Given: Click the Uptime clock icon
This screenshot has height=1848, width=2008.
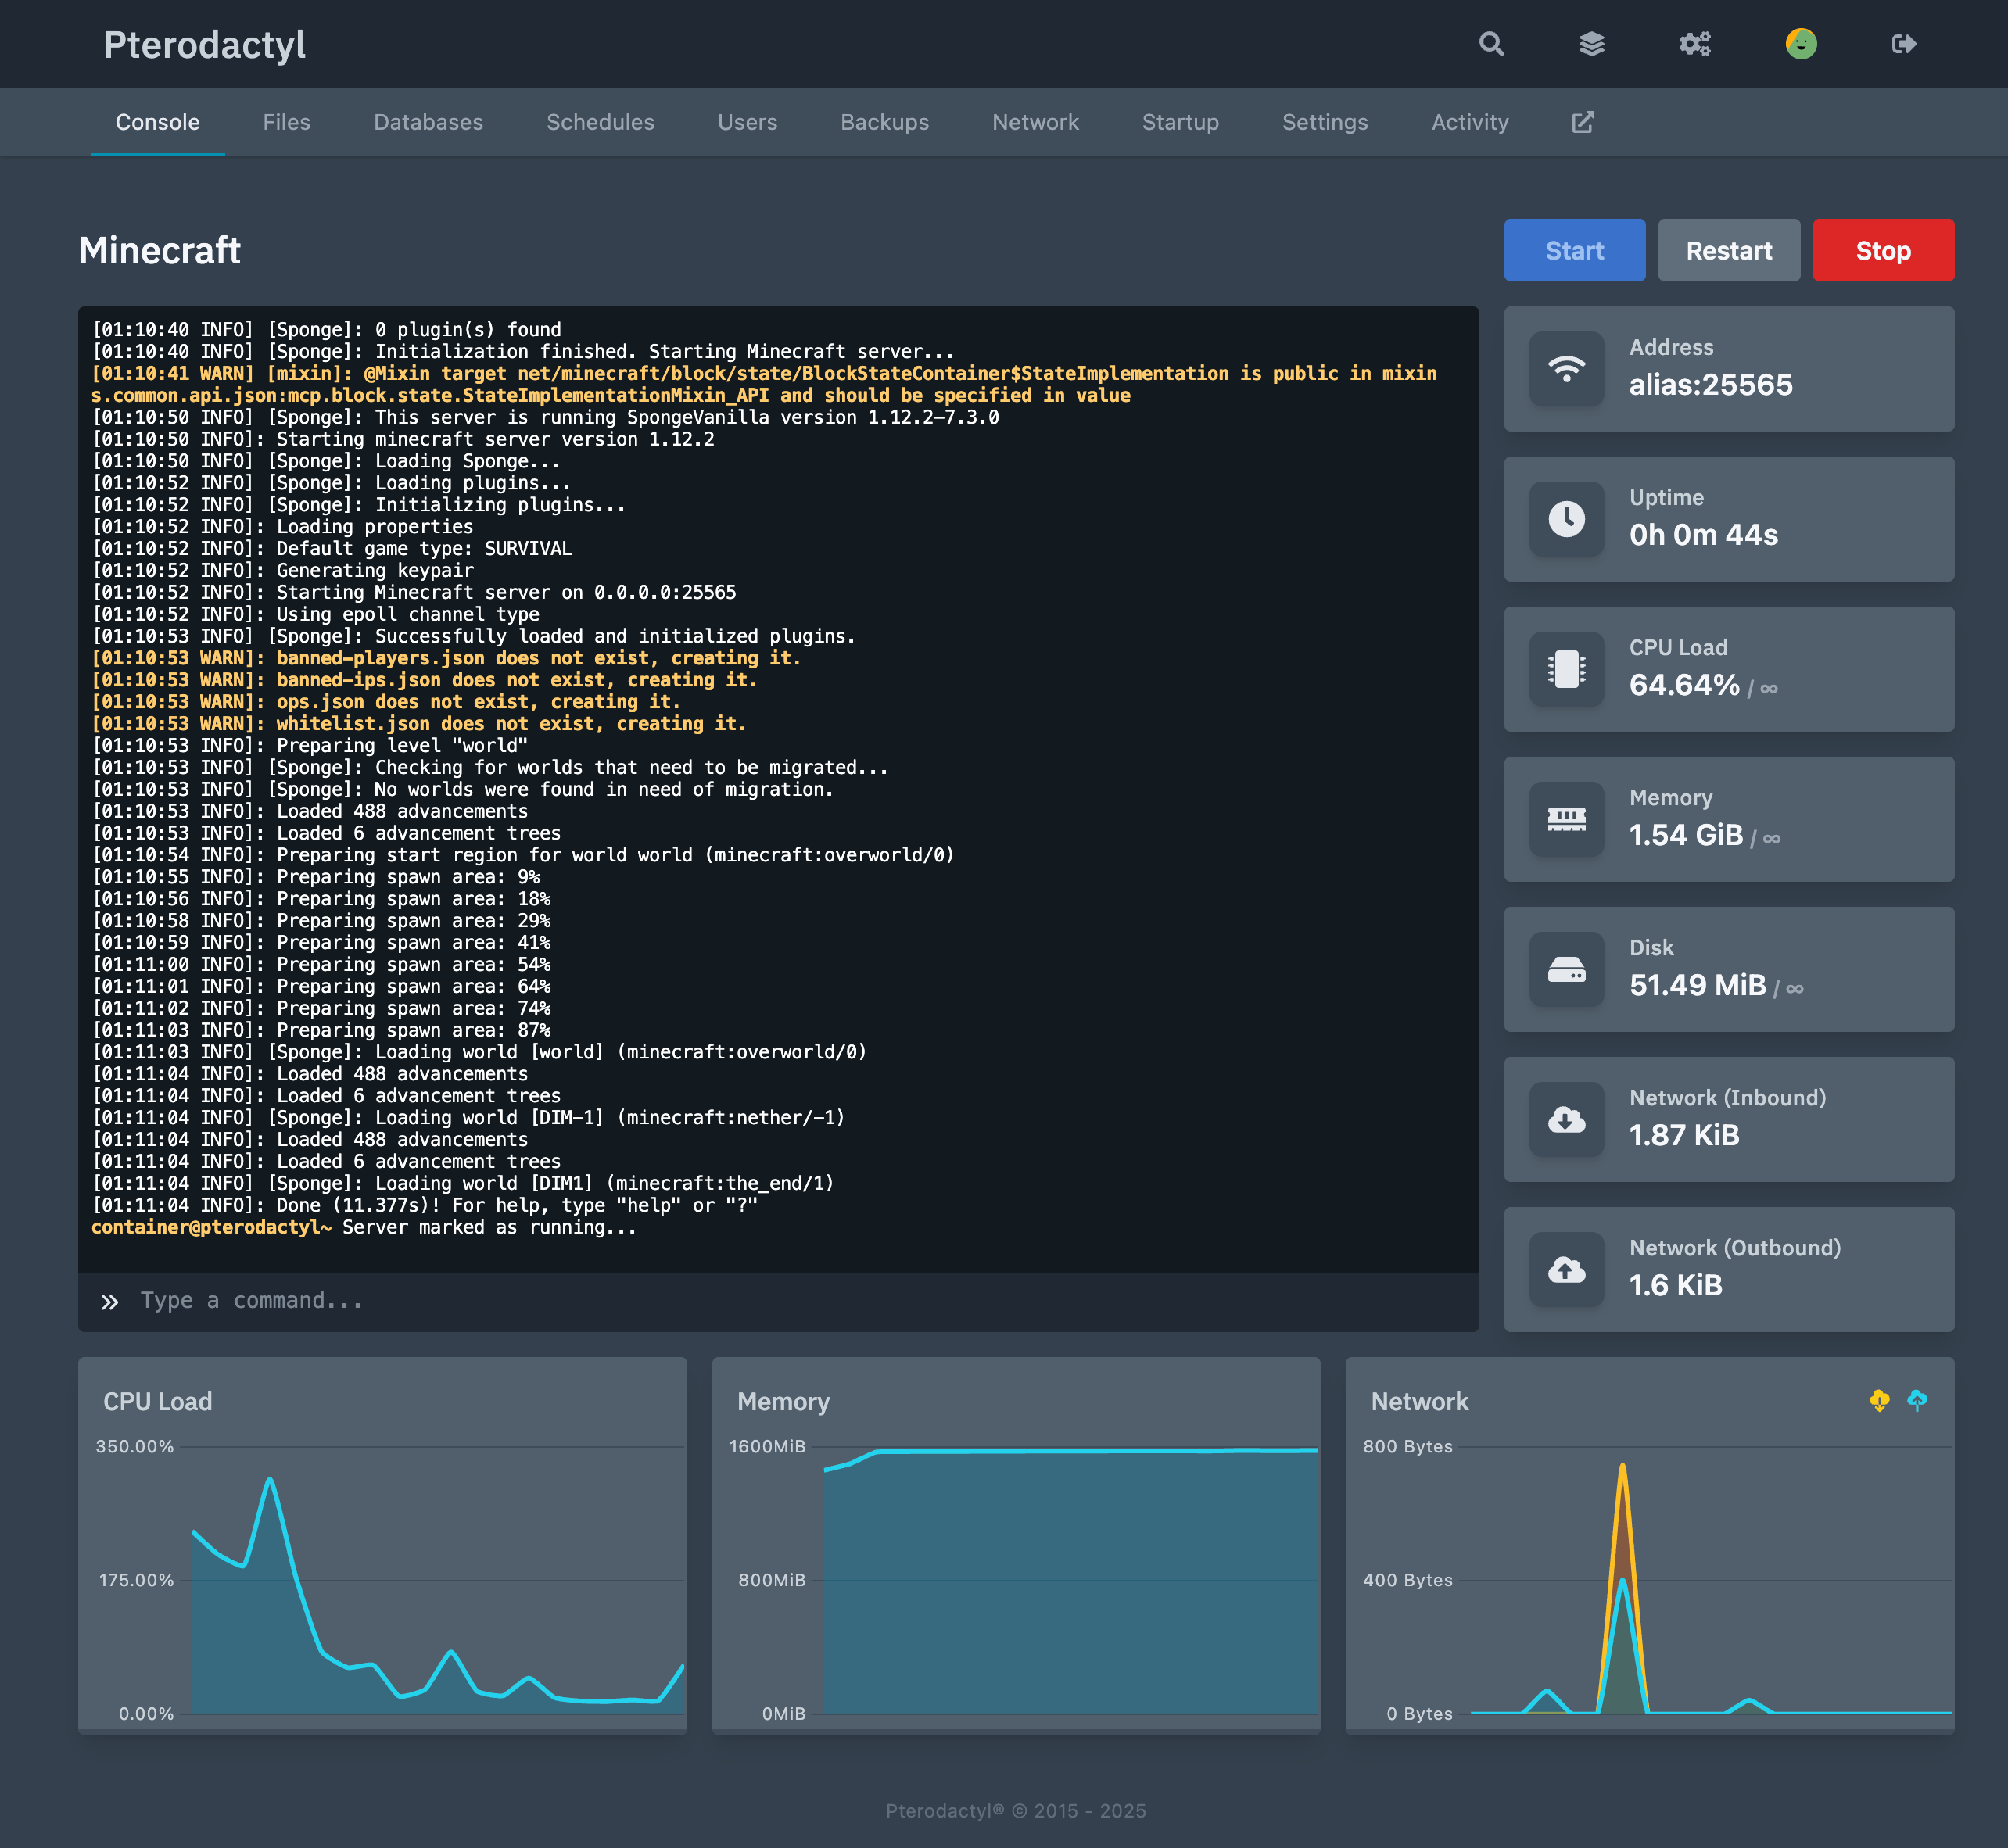Looking at the screenshot, I should tap(1566, 520).
